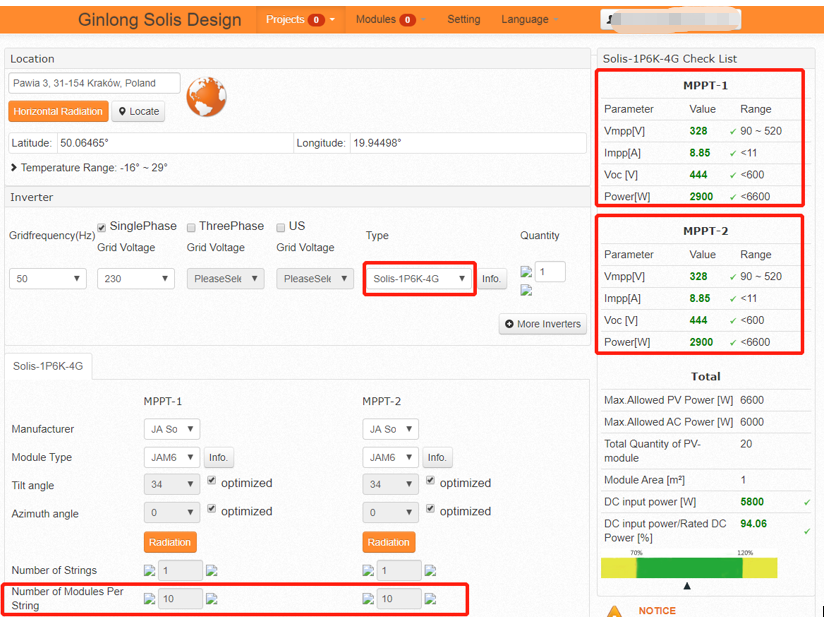827x629 pixels.
Task: Click the DC power ratio green bar
Action: 689,568
